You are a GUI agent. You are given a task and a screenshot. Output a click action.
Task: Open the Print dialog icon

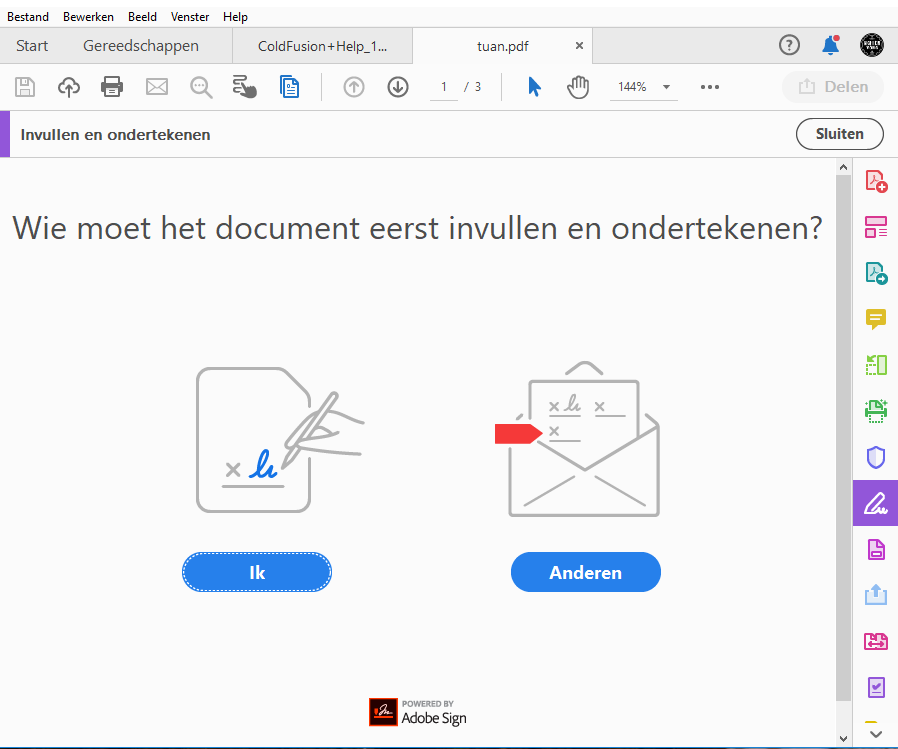112,87
